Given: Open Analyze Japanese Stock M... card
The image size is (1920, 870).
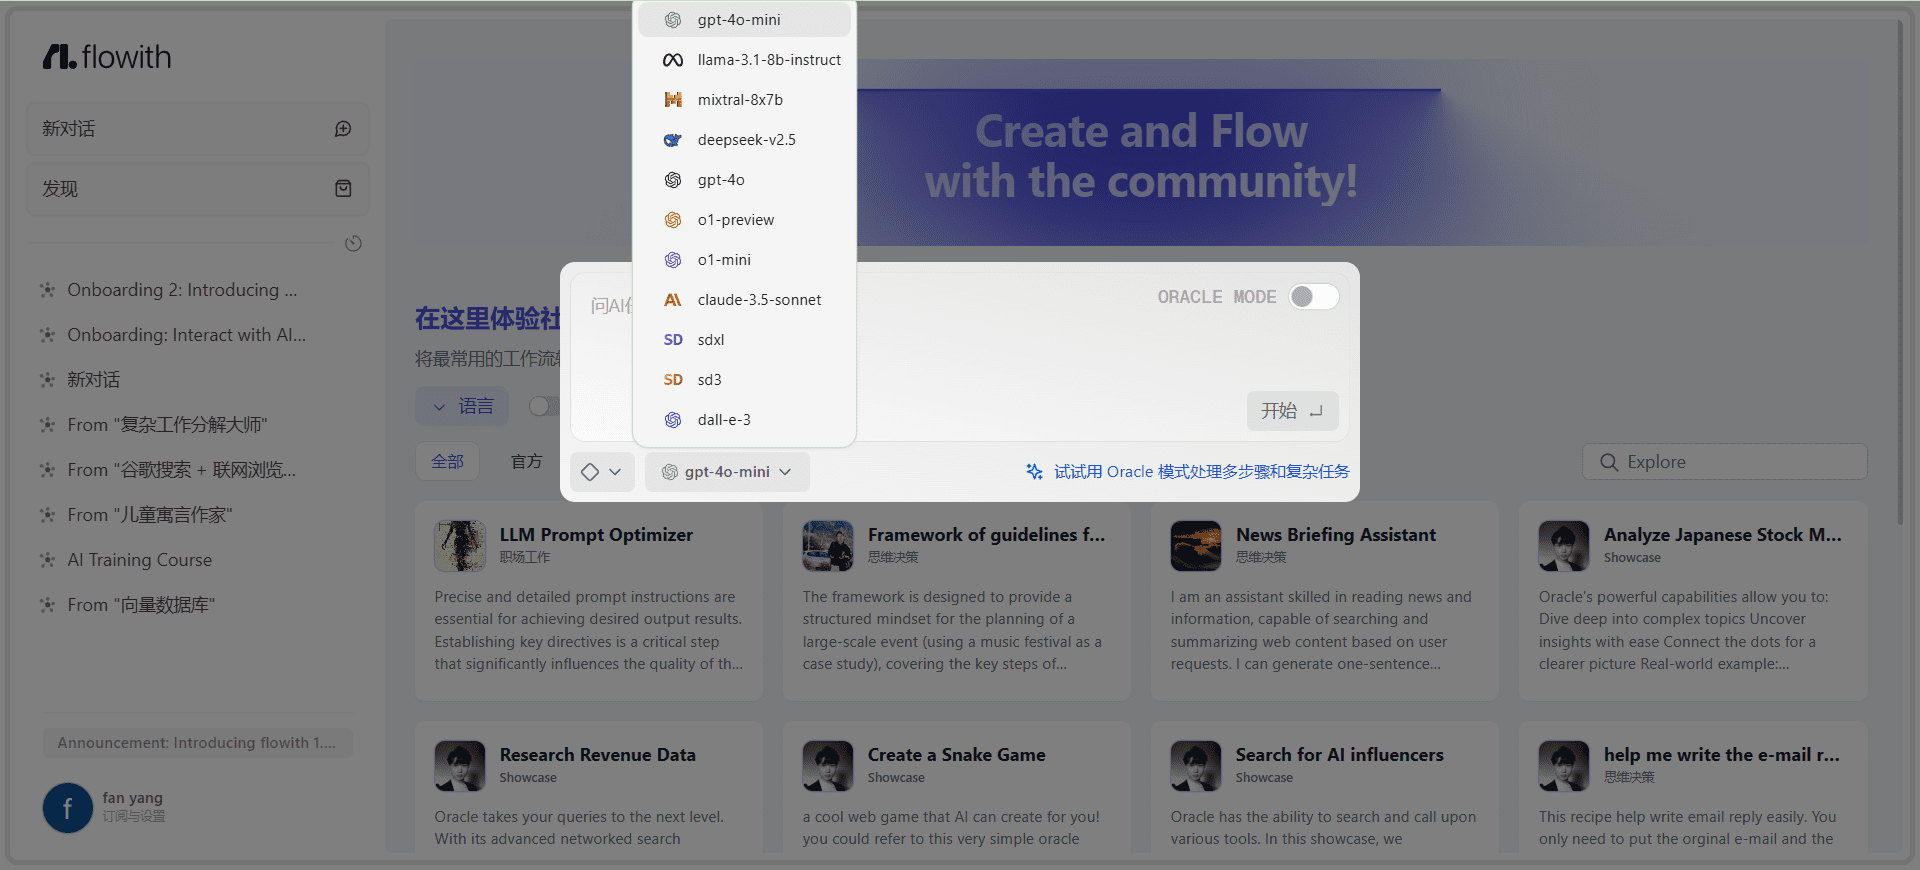Looking at the screenshot, I should (1693, 601).
